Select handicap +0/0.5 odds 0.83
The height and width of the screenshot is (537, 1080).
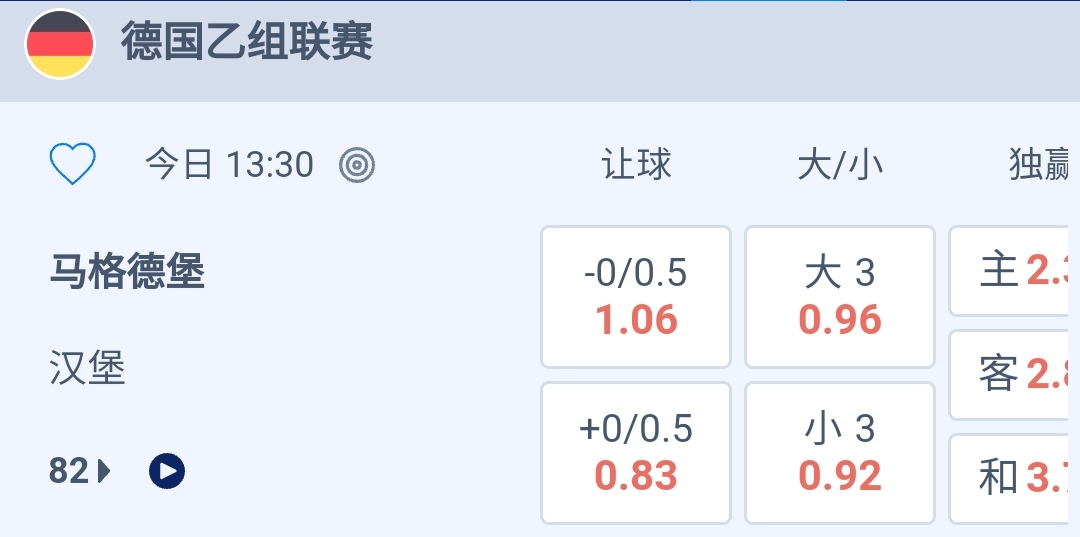(x=636, y=453)
